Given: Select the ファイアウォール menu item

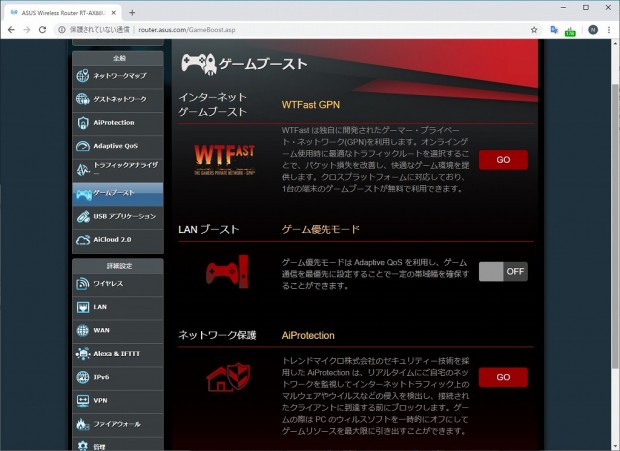Looking at the screenshot, I should click(118, 424).
